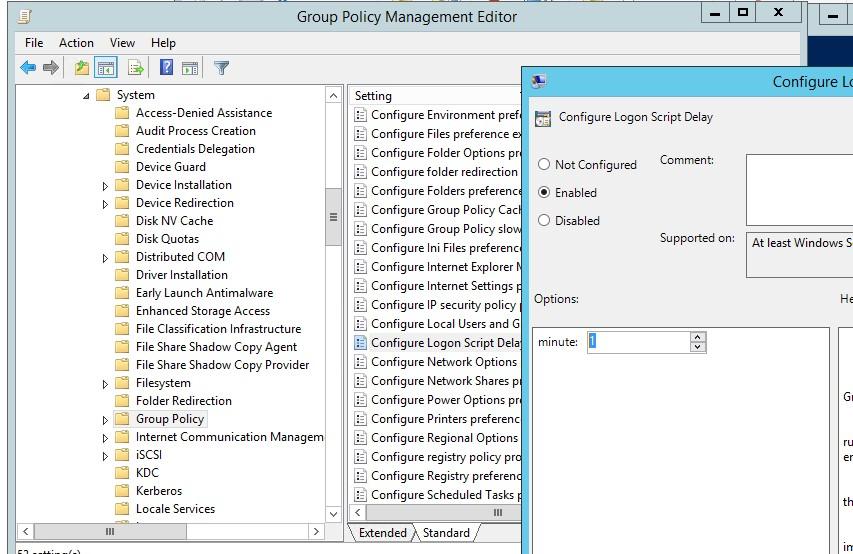853x554 pixels.
Task: Select the Not Configured radio button
Action: pyautogui.click(x=543, y=164)
